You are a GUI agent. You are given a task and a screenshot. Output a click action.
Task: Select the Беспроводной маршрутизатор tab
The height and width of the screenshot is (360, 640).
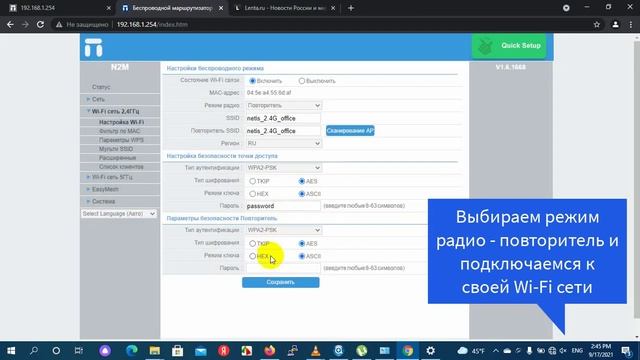click(172, 8)
